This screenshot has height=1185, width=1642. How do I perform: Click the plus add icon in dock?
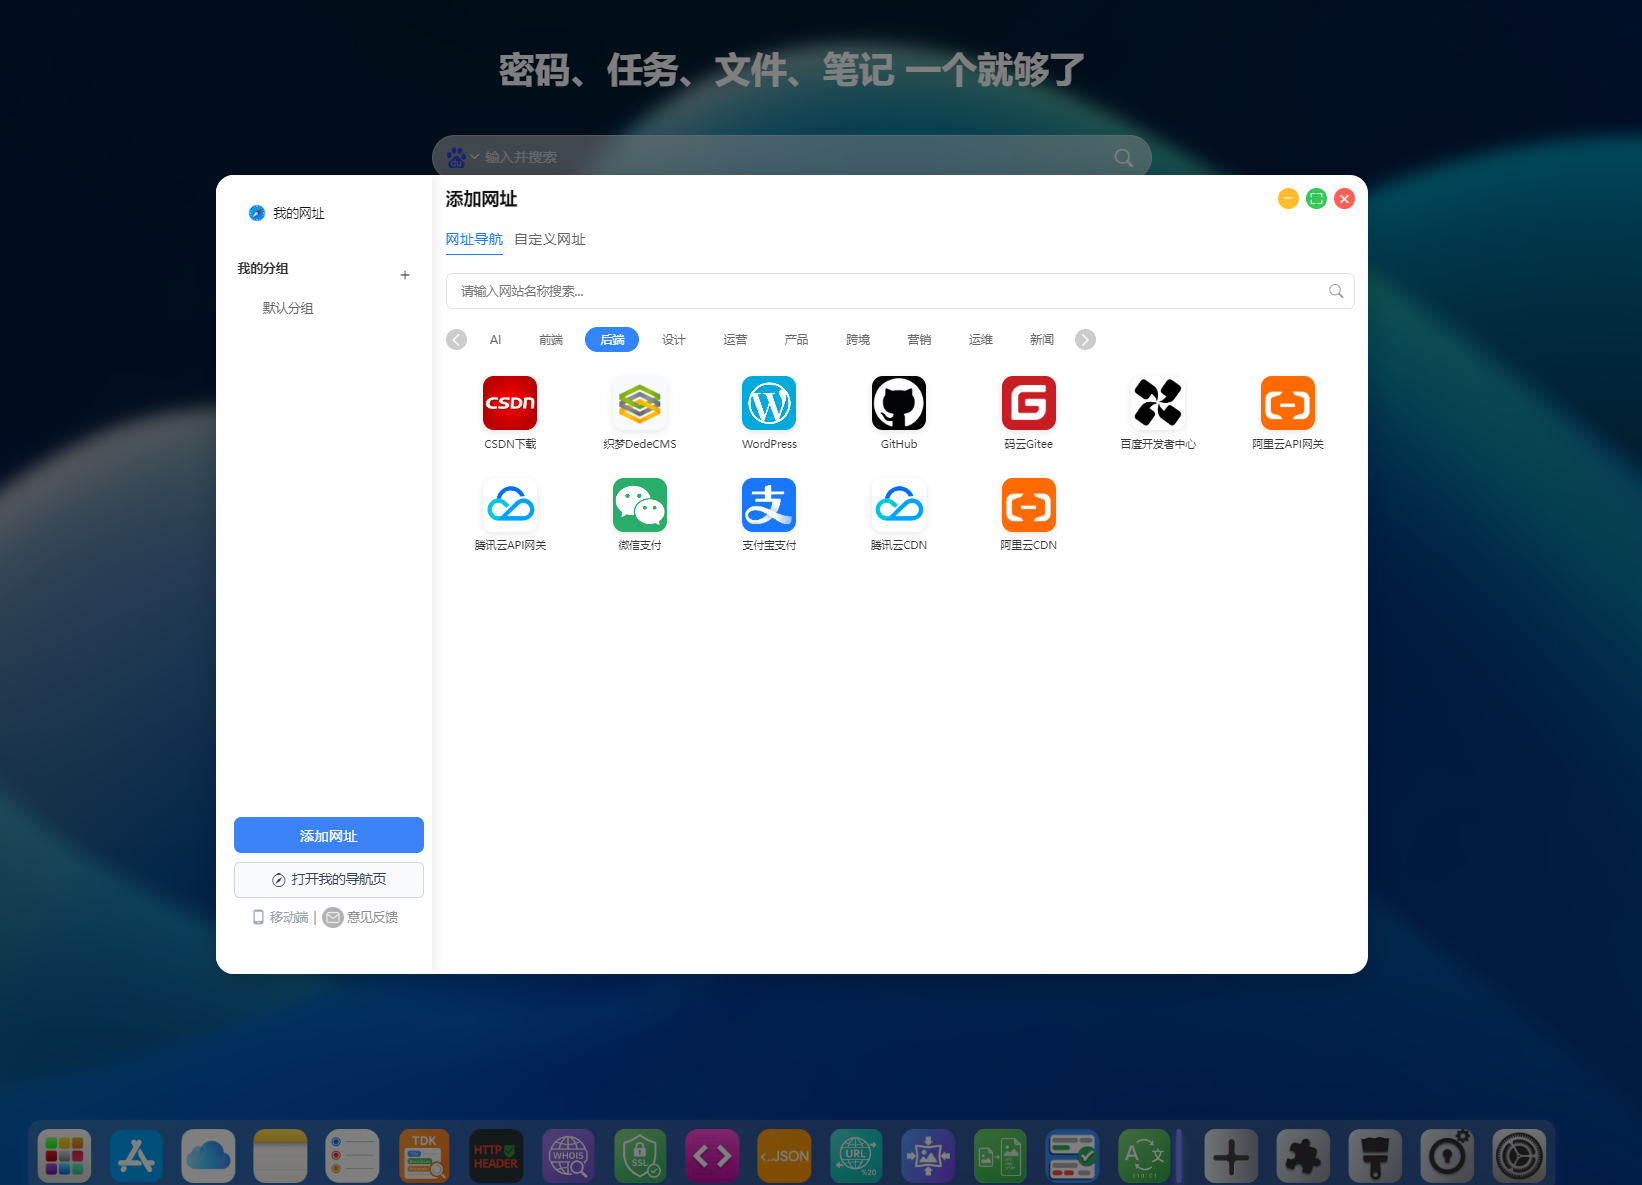tap(1231, 1156)
